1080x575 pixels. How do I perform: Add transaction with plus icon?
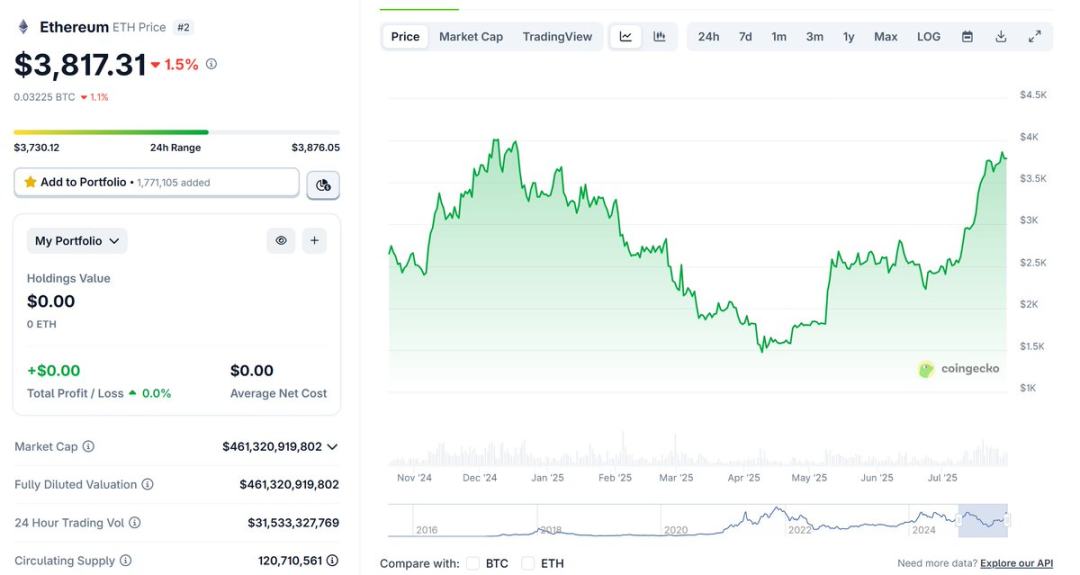pos(314,241)
